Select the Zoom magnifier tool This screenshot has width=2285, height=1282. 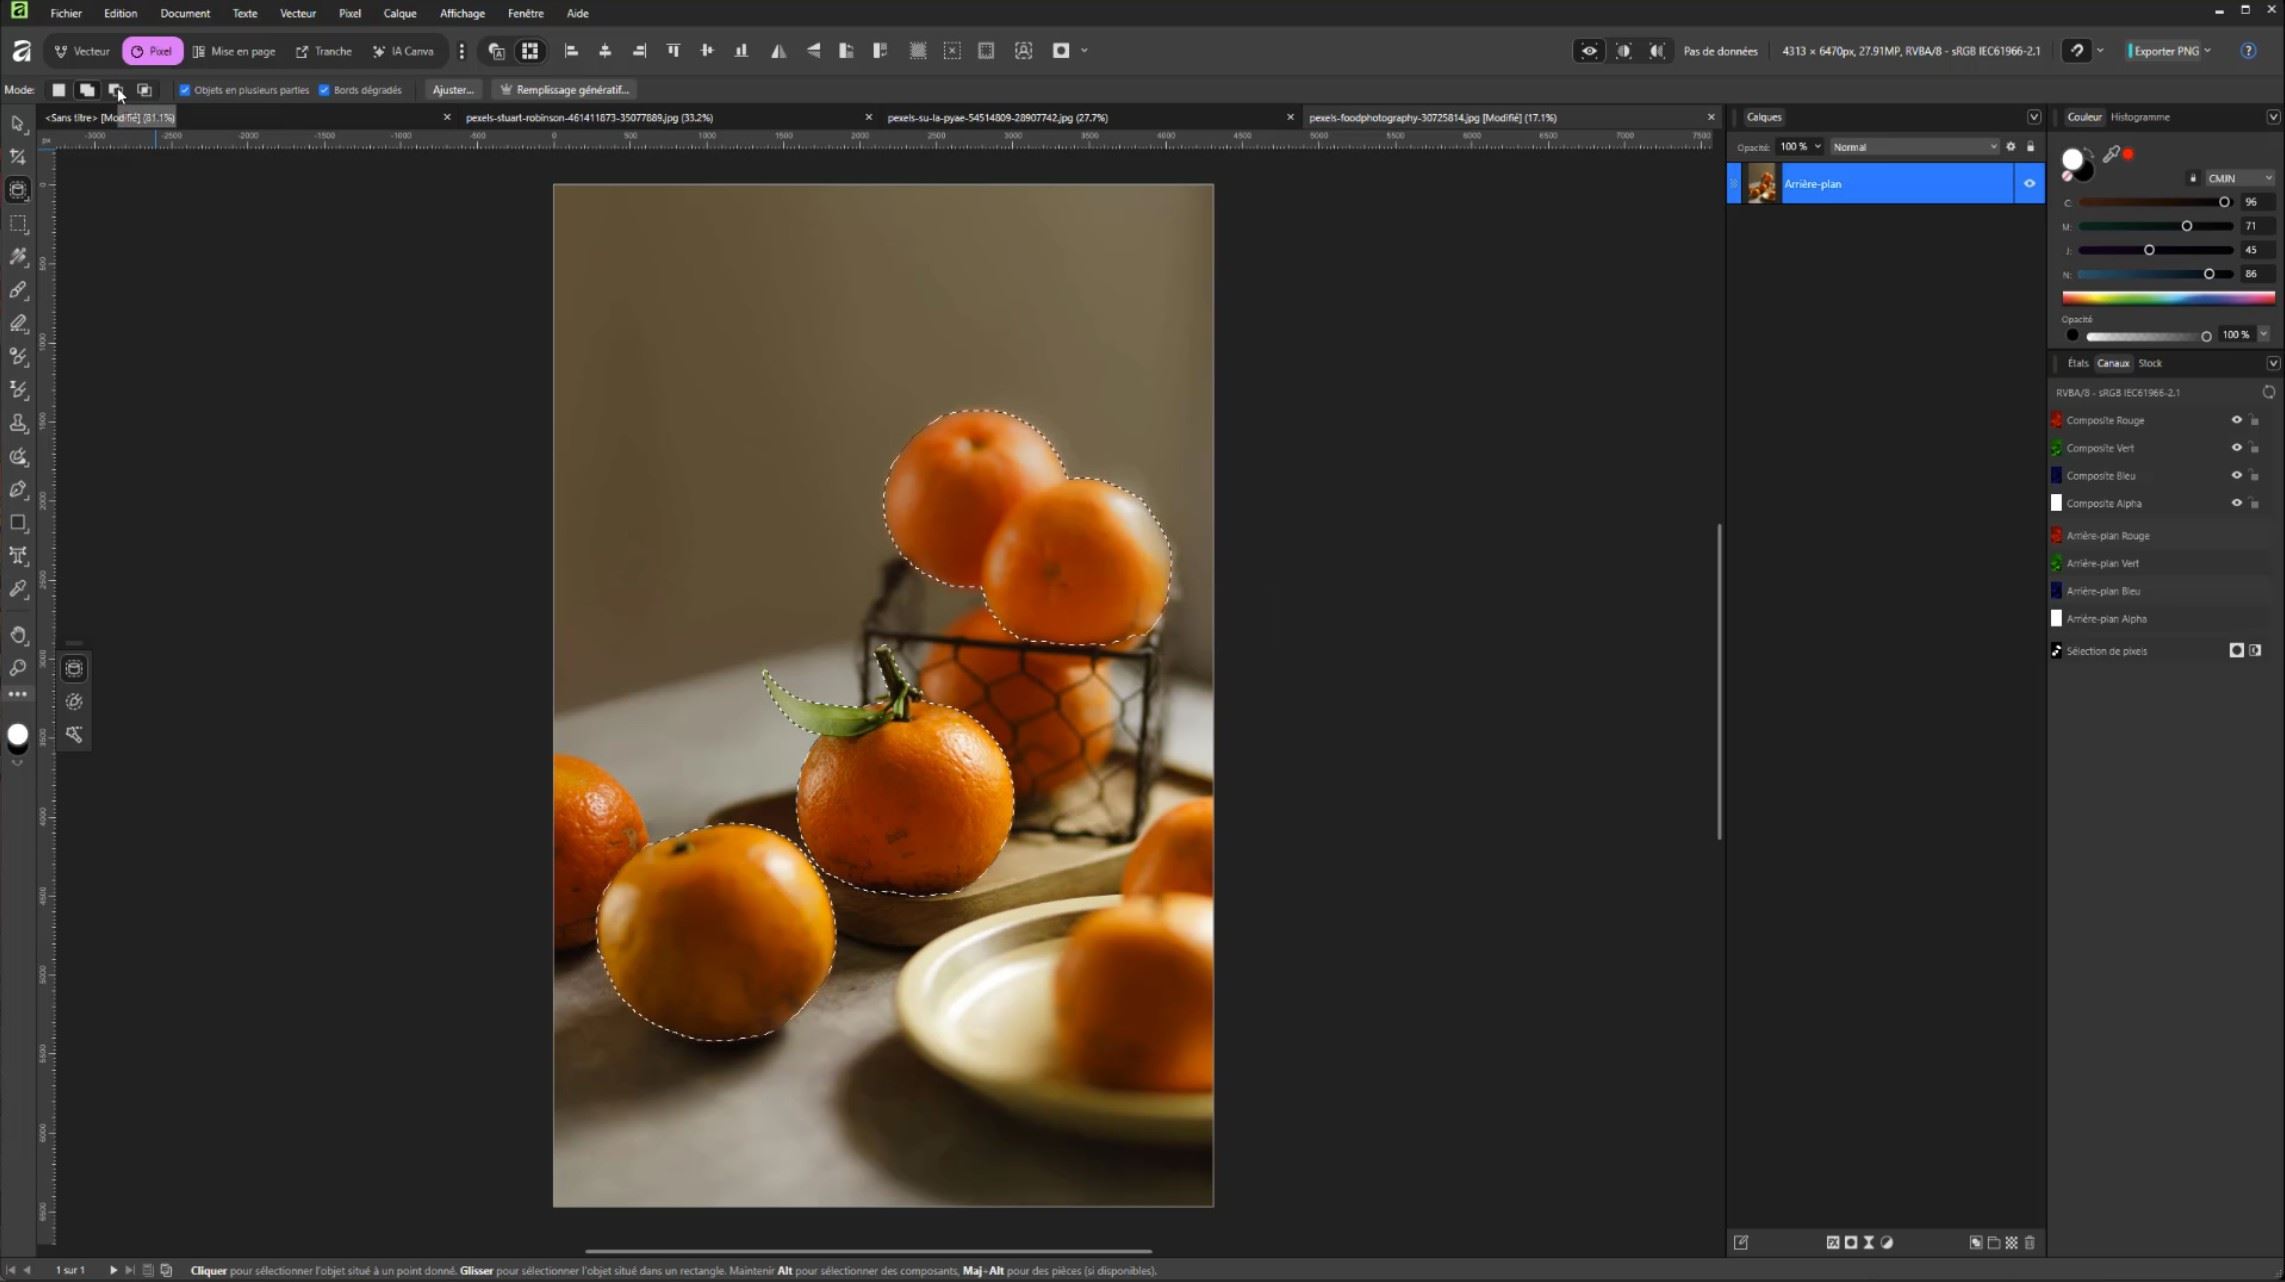pos(18,668)
